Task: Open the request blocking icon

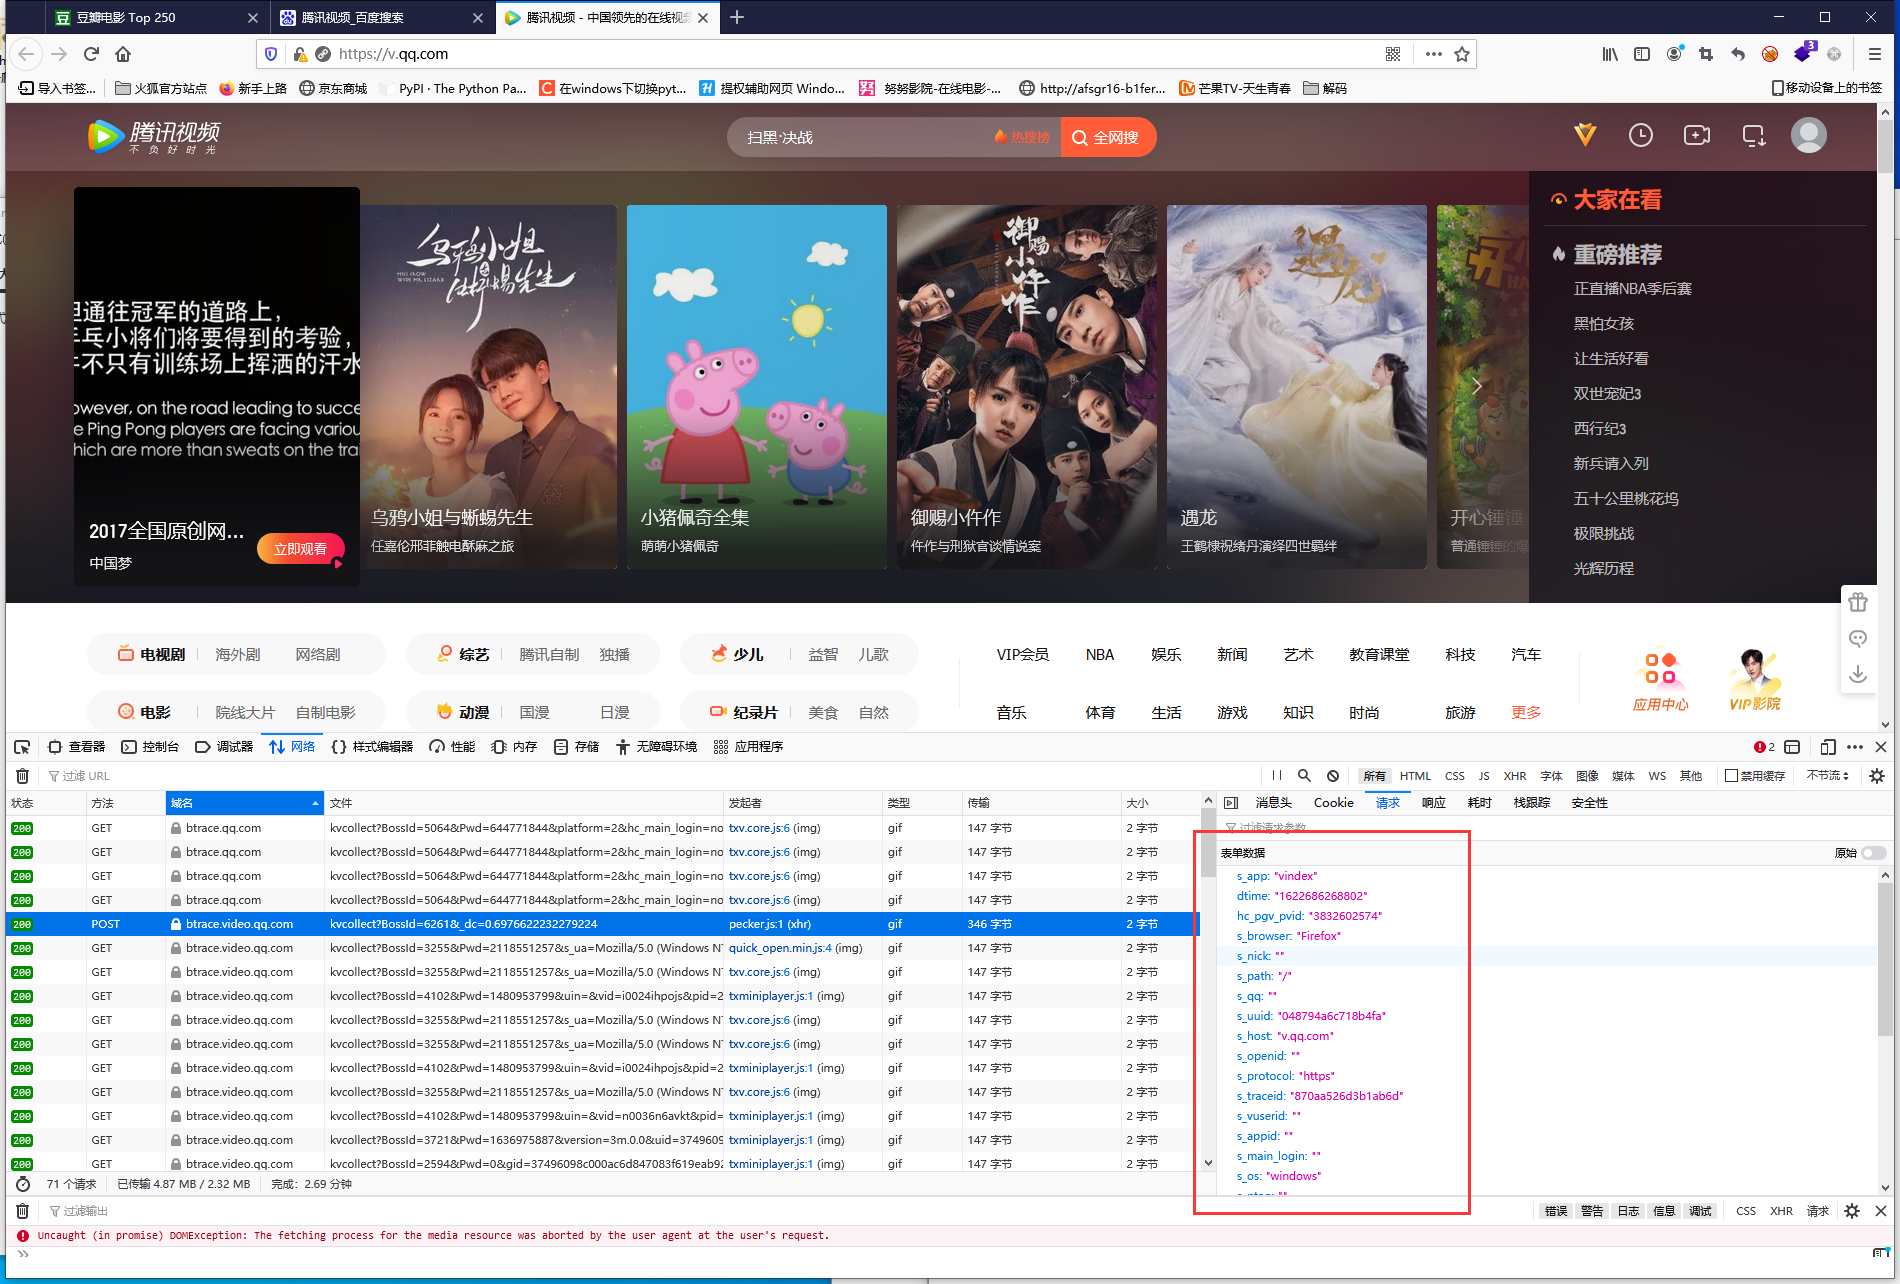Action: point(1333,776)
